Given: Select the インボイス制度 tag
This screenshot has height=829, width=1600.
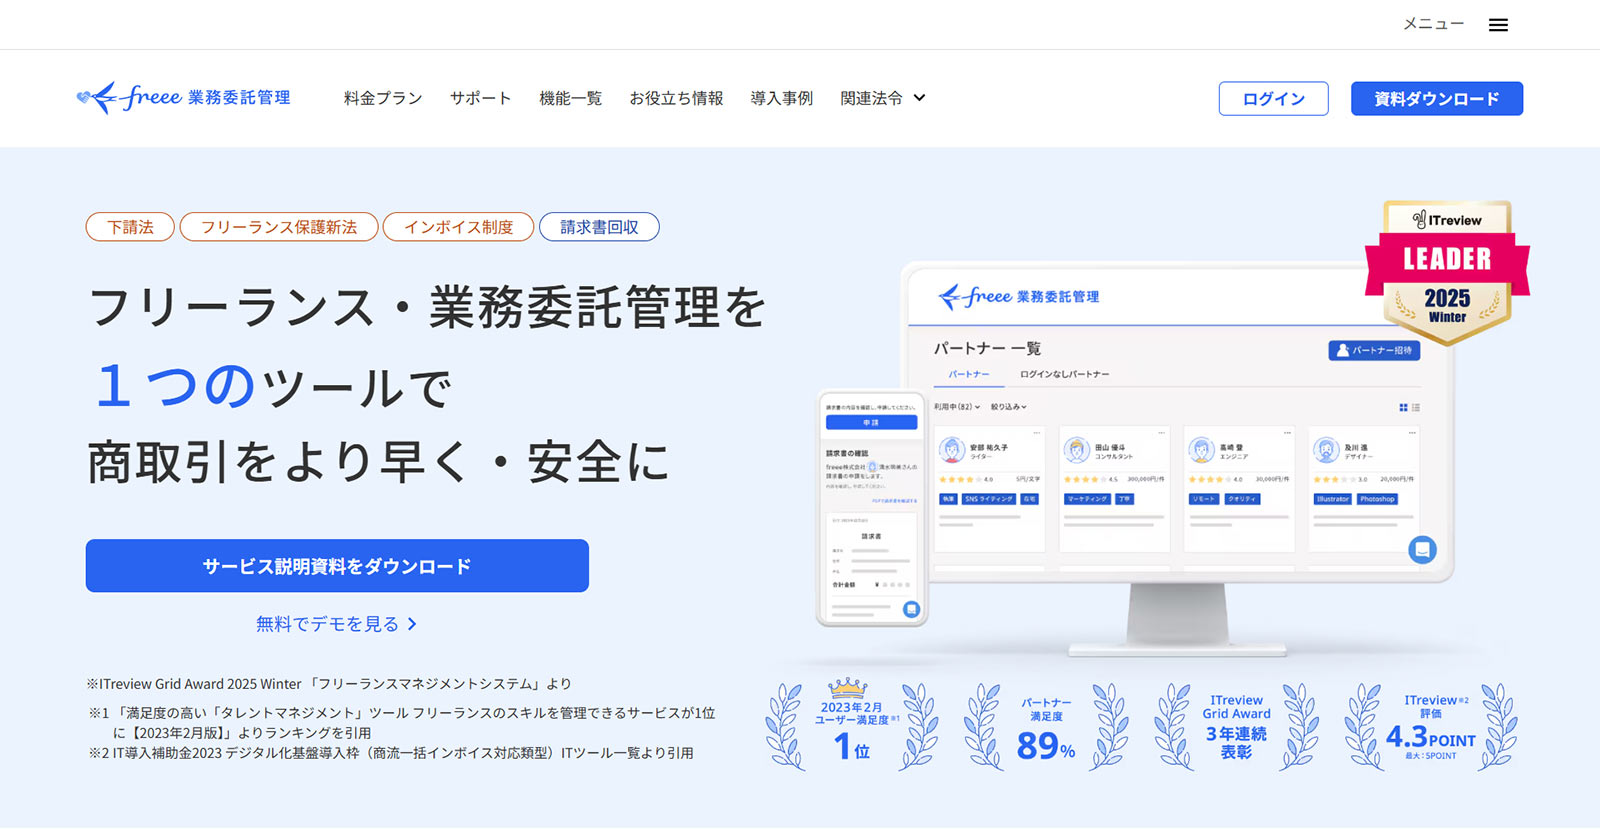Looking at the screenshot, I should click(459, 227).
